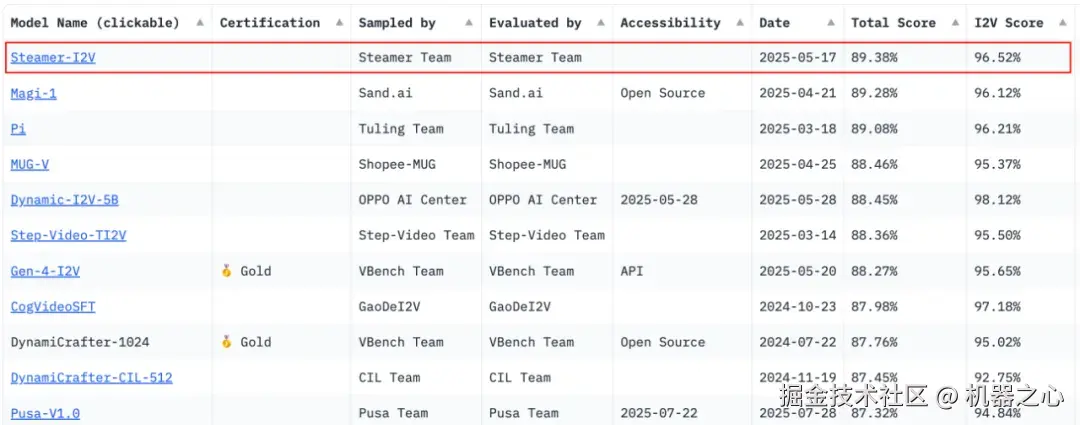Viewport: 1080px width, 425px height.
Task: Sort by Date using its arrow icon
Action: (832, 23)
